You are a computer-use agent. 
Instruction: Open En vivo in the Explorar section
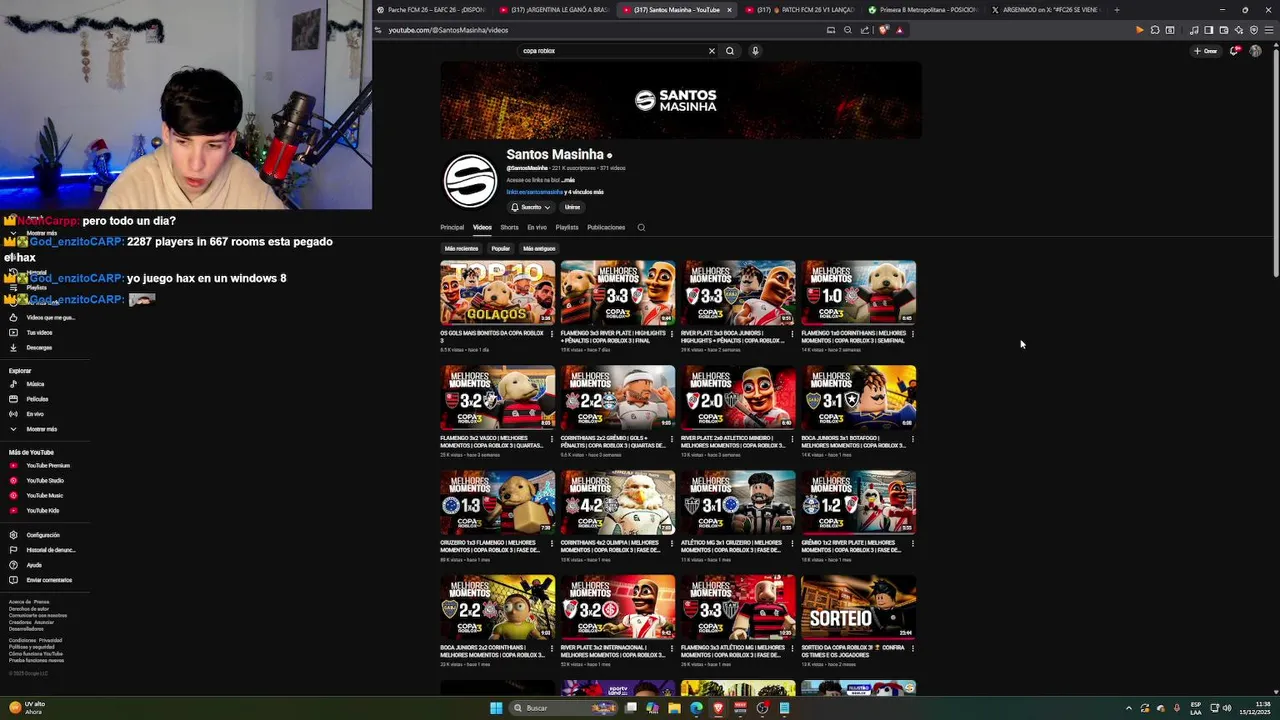(35, 414)
